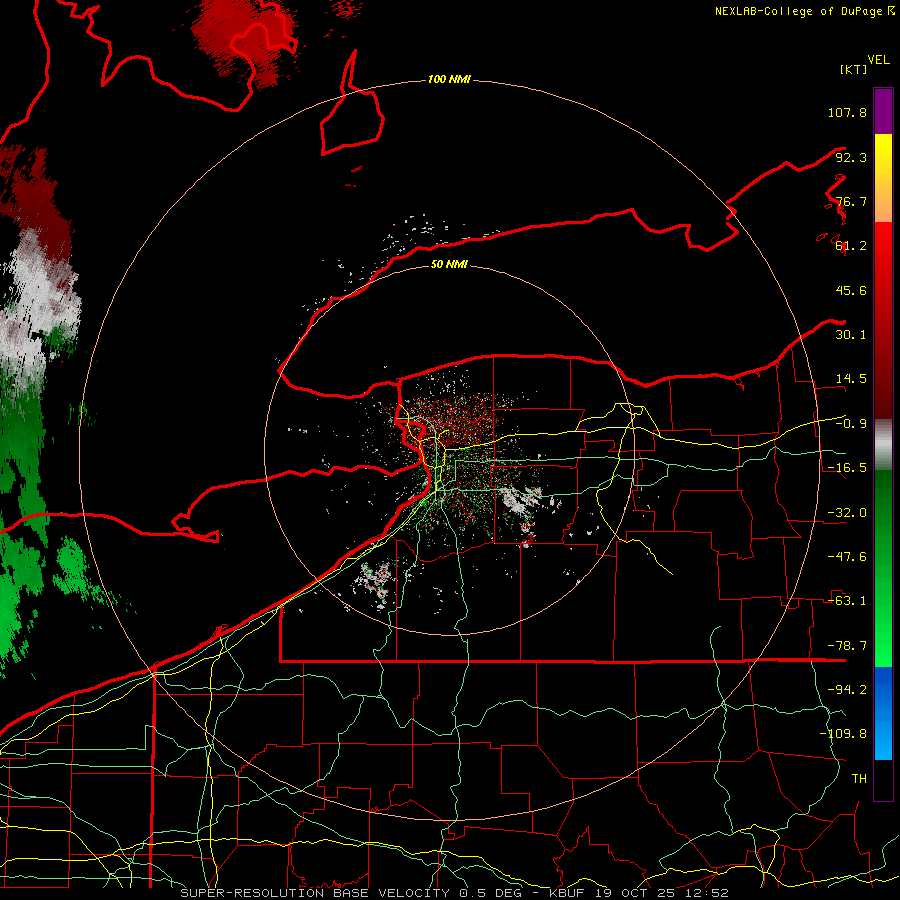Click the -78.7 legend value
This screenshot has height=900, width=900.
tap(847, 646)
